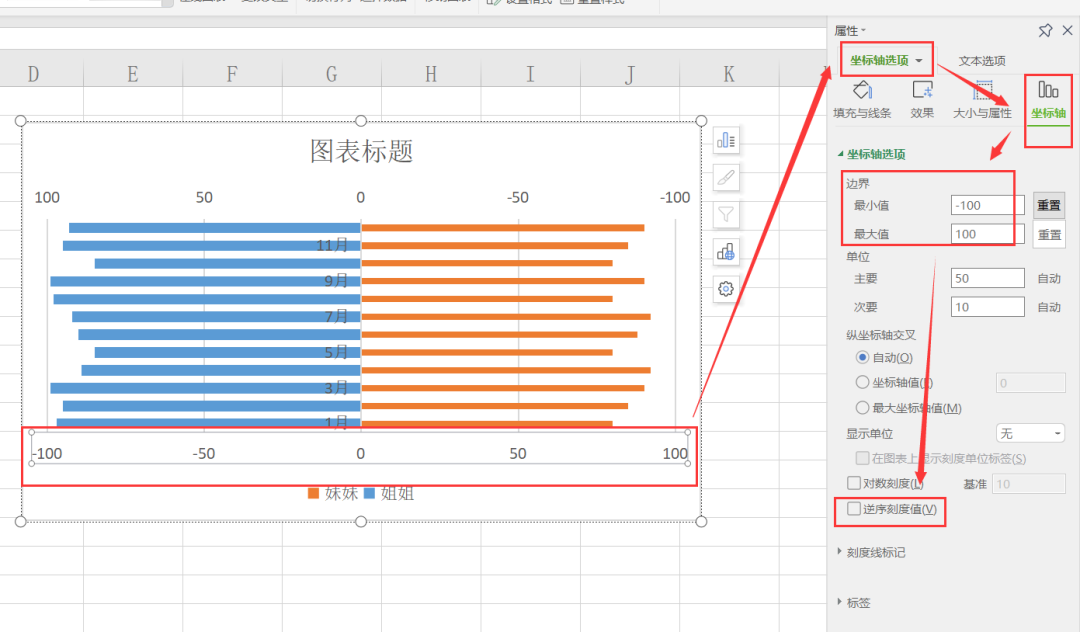Select the 最大坐标轴值(M) radio option
This screenshot has width=1080, height=632.
pos(862,408)
